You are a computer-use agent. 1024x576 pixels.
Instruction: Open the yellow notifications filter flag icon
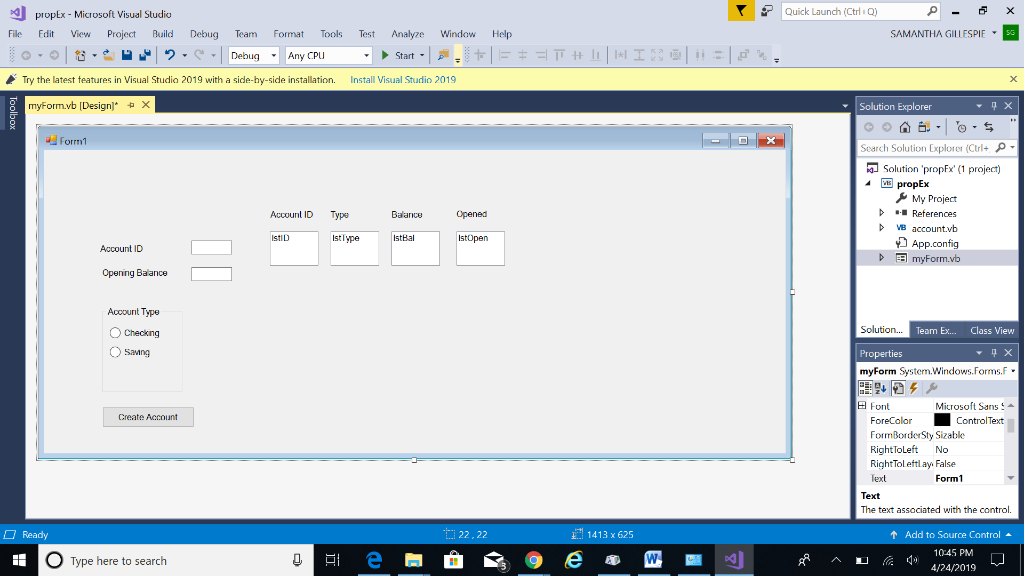coord(741,10)
